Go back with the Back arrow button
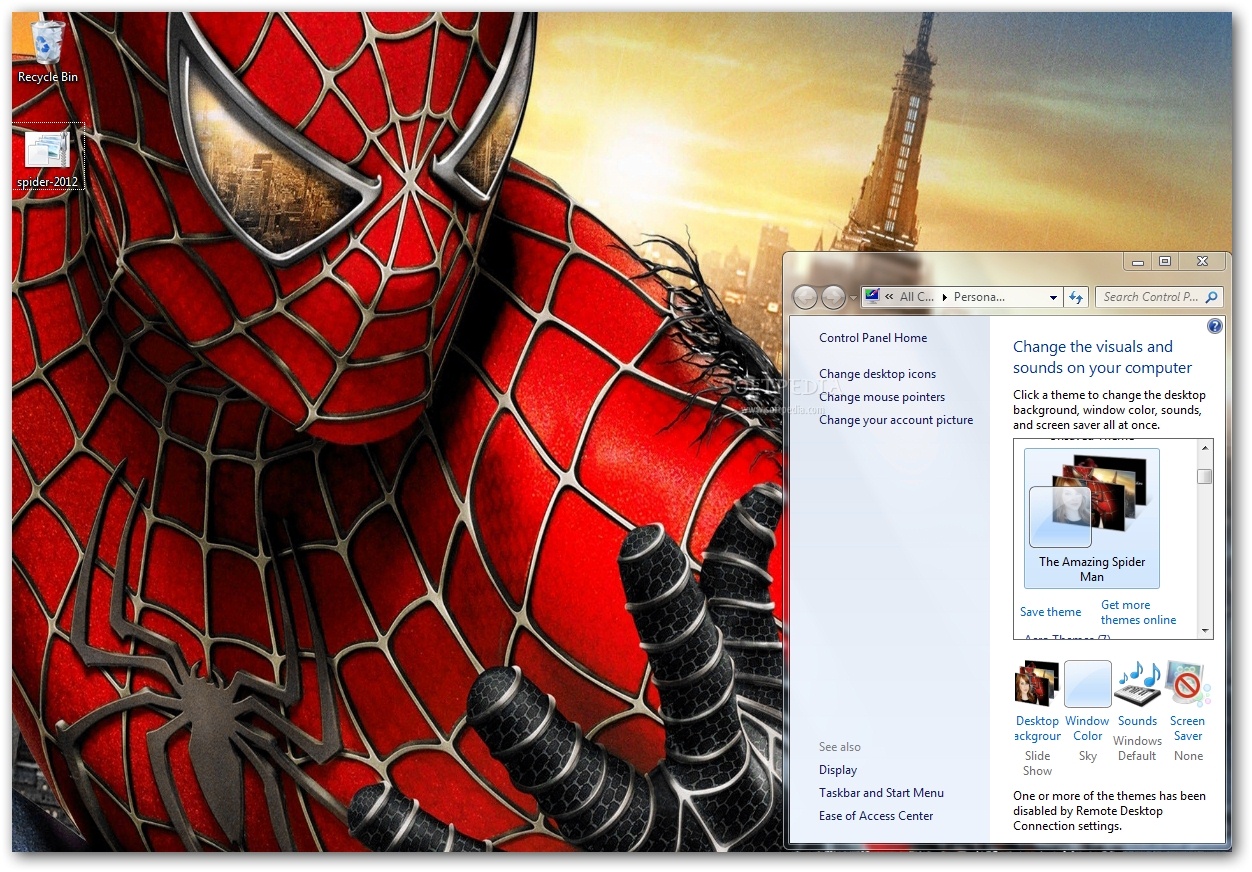Image resolution: width=1252 pixels, height=872 pixels. pyautogui.click(x=805, y=297)
